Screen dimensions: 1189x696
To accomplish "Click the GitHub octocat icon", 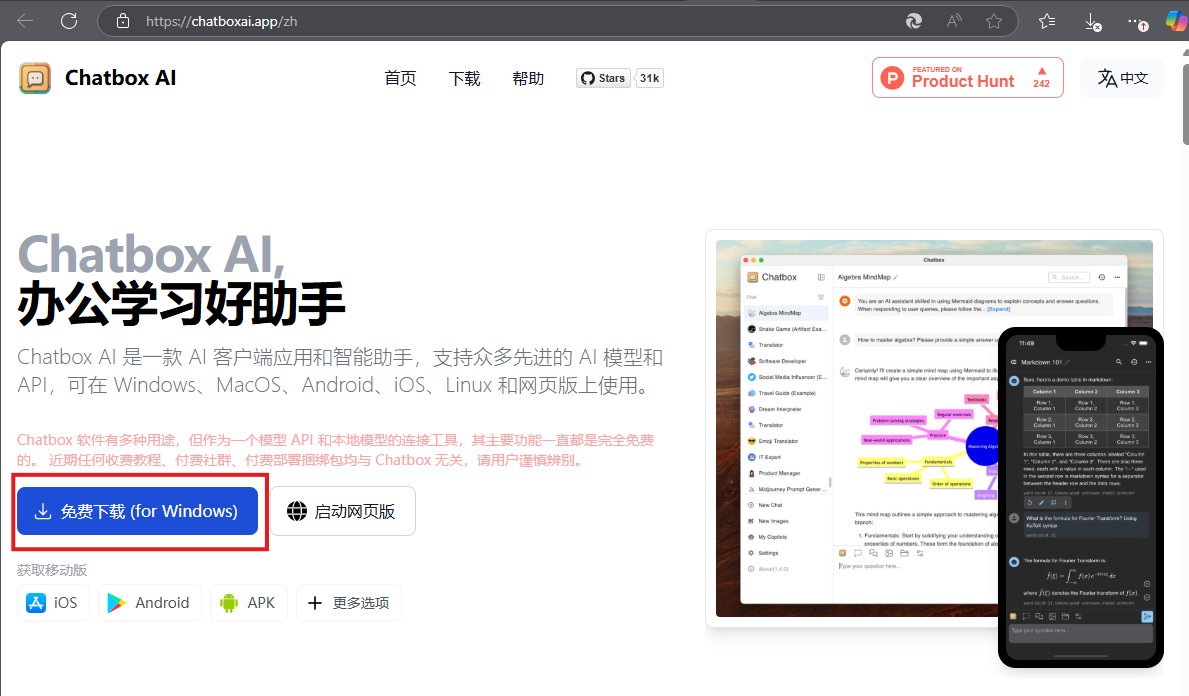I will [x=588, y=78].
